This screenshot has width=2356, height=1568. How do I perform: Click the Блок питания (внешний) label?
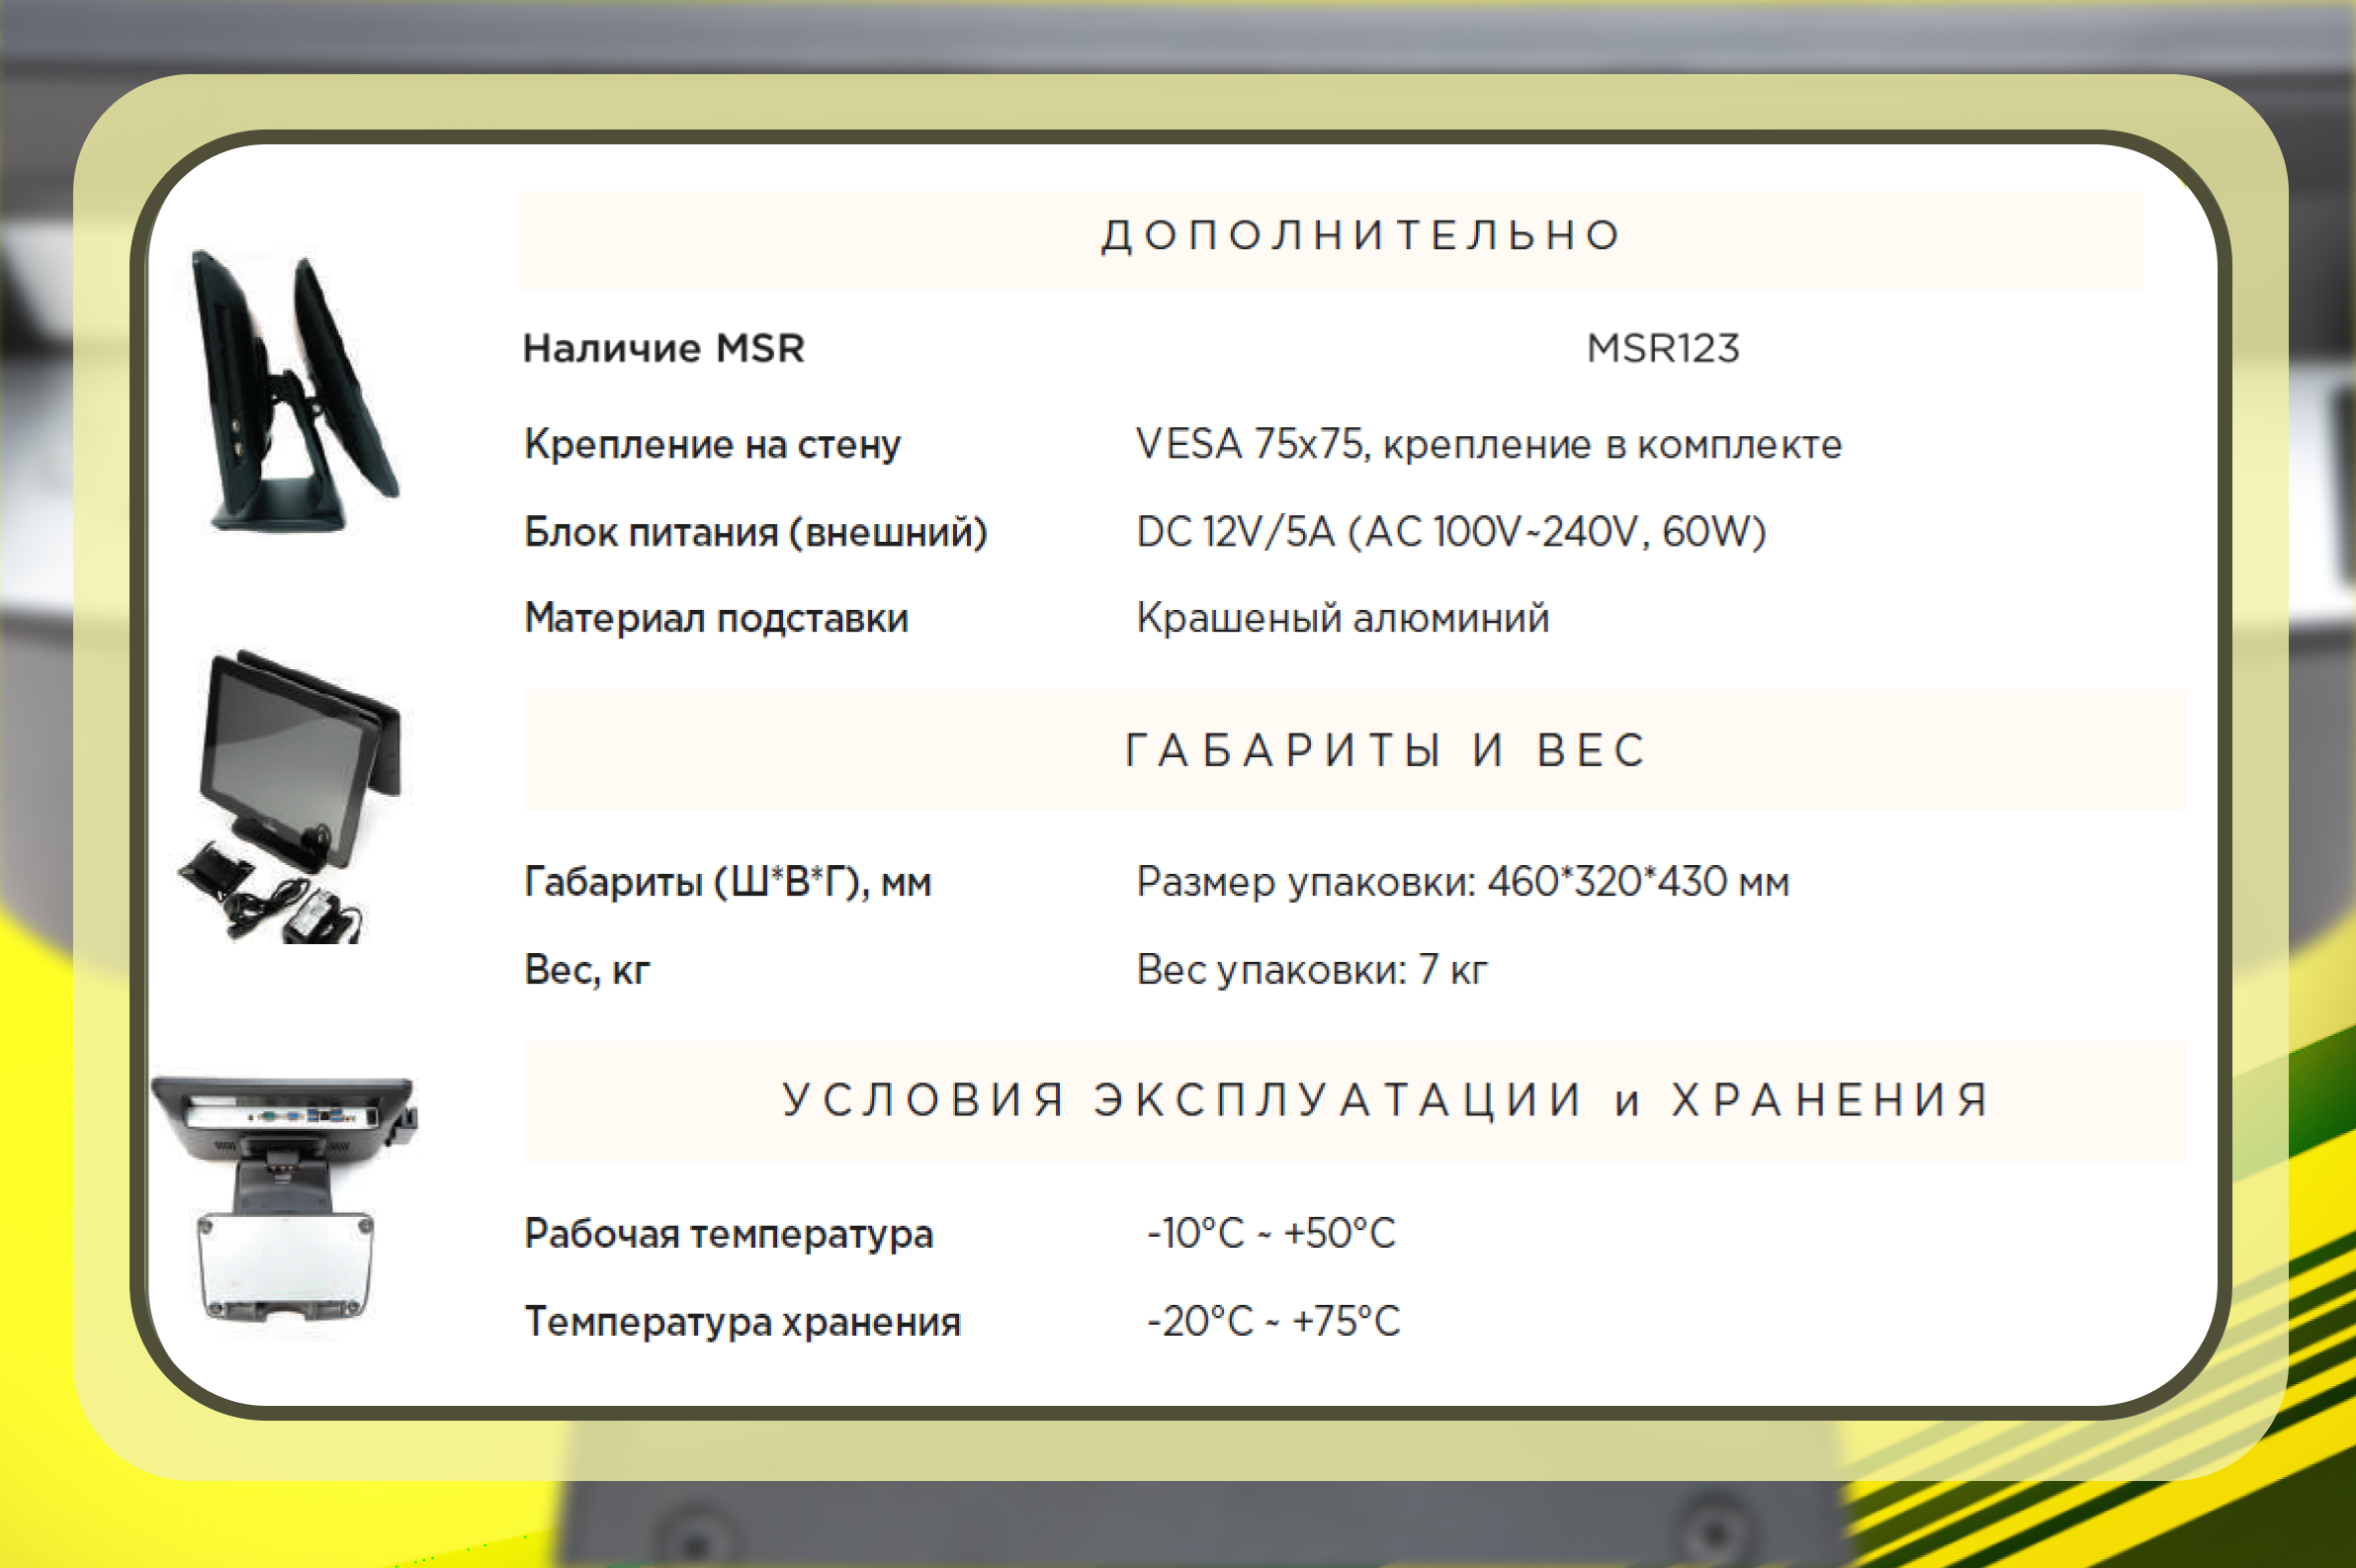(756, 533)
